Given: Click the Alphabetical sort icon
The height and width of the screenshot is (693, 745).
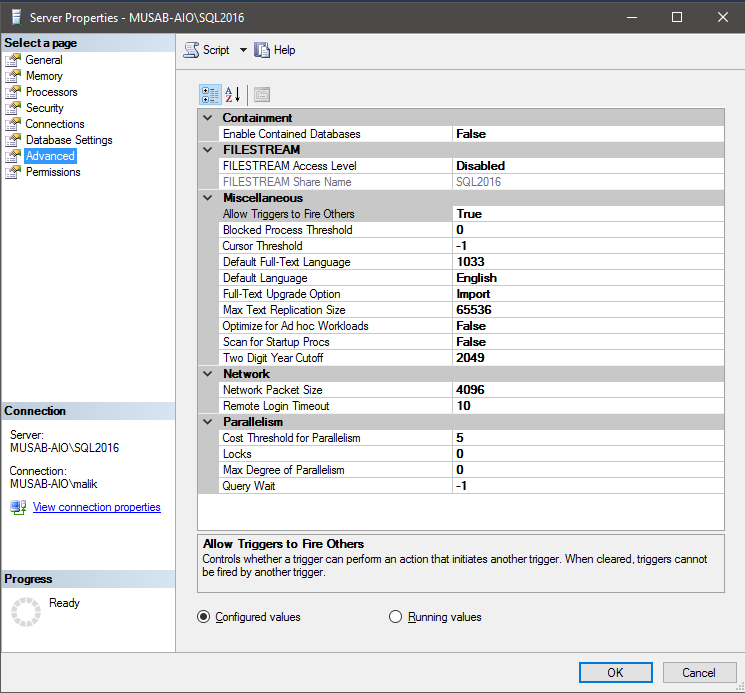Looking at the screenshot, I should [x=233, y=95].
